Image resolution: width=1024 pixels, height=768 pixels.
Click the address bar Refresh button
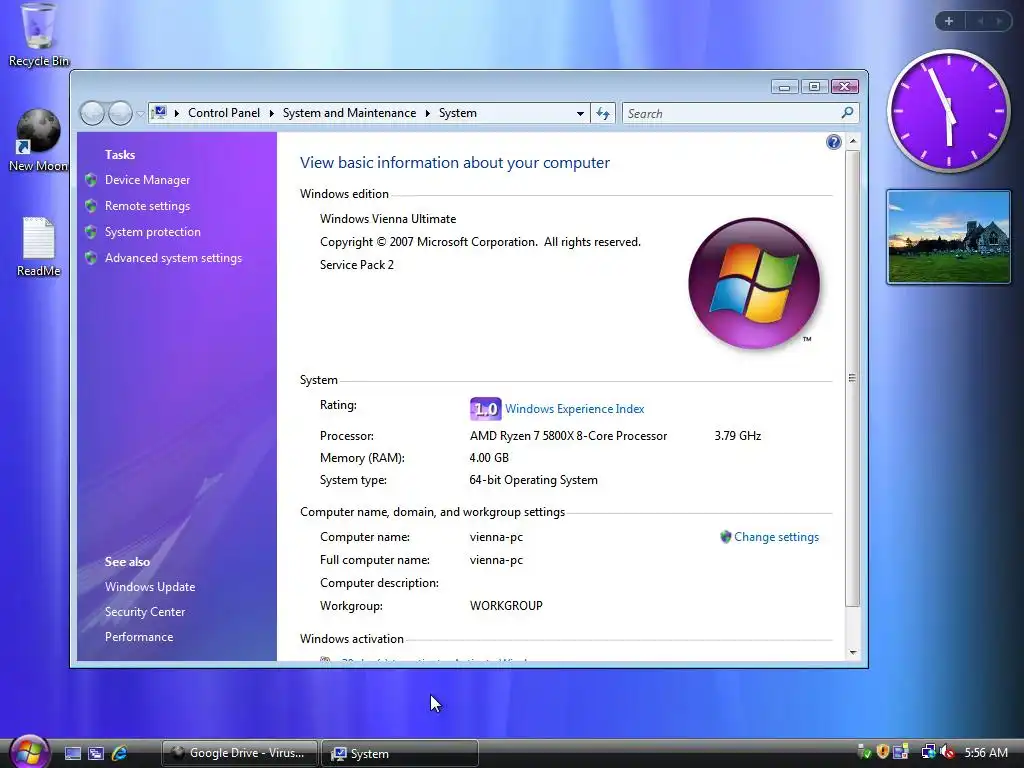point(603,114)
